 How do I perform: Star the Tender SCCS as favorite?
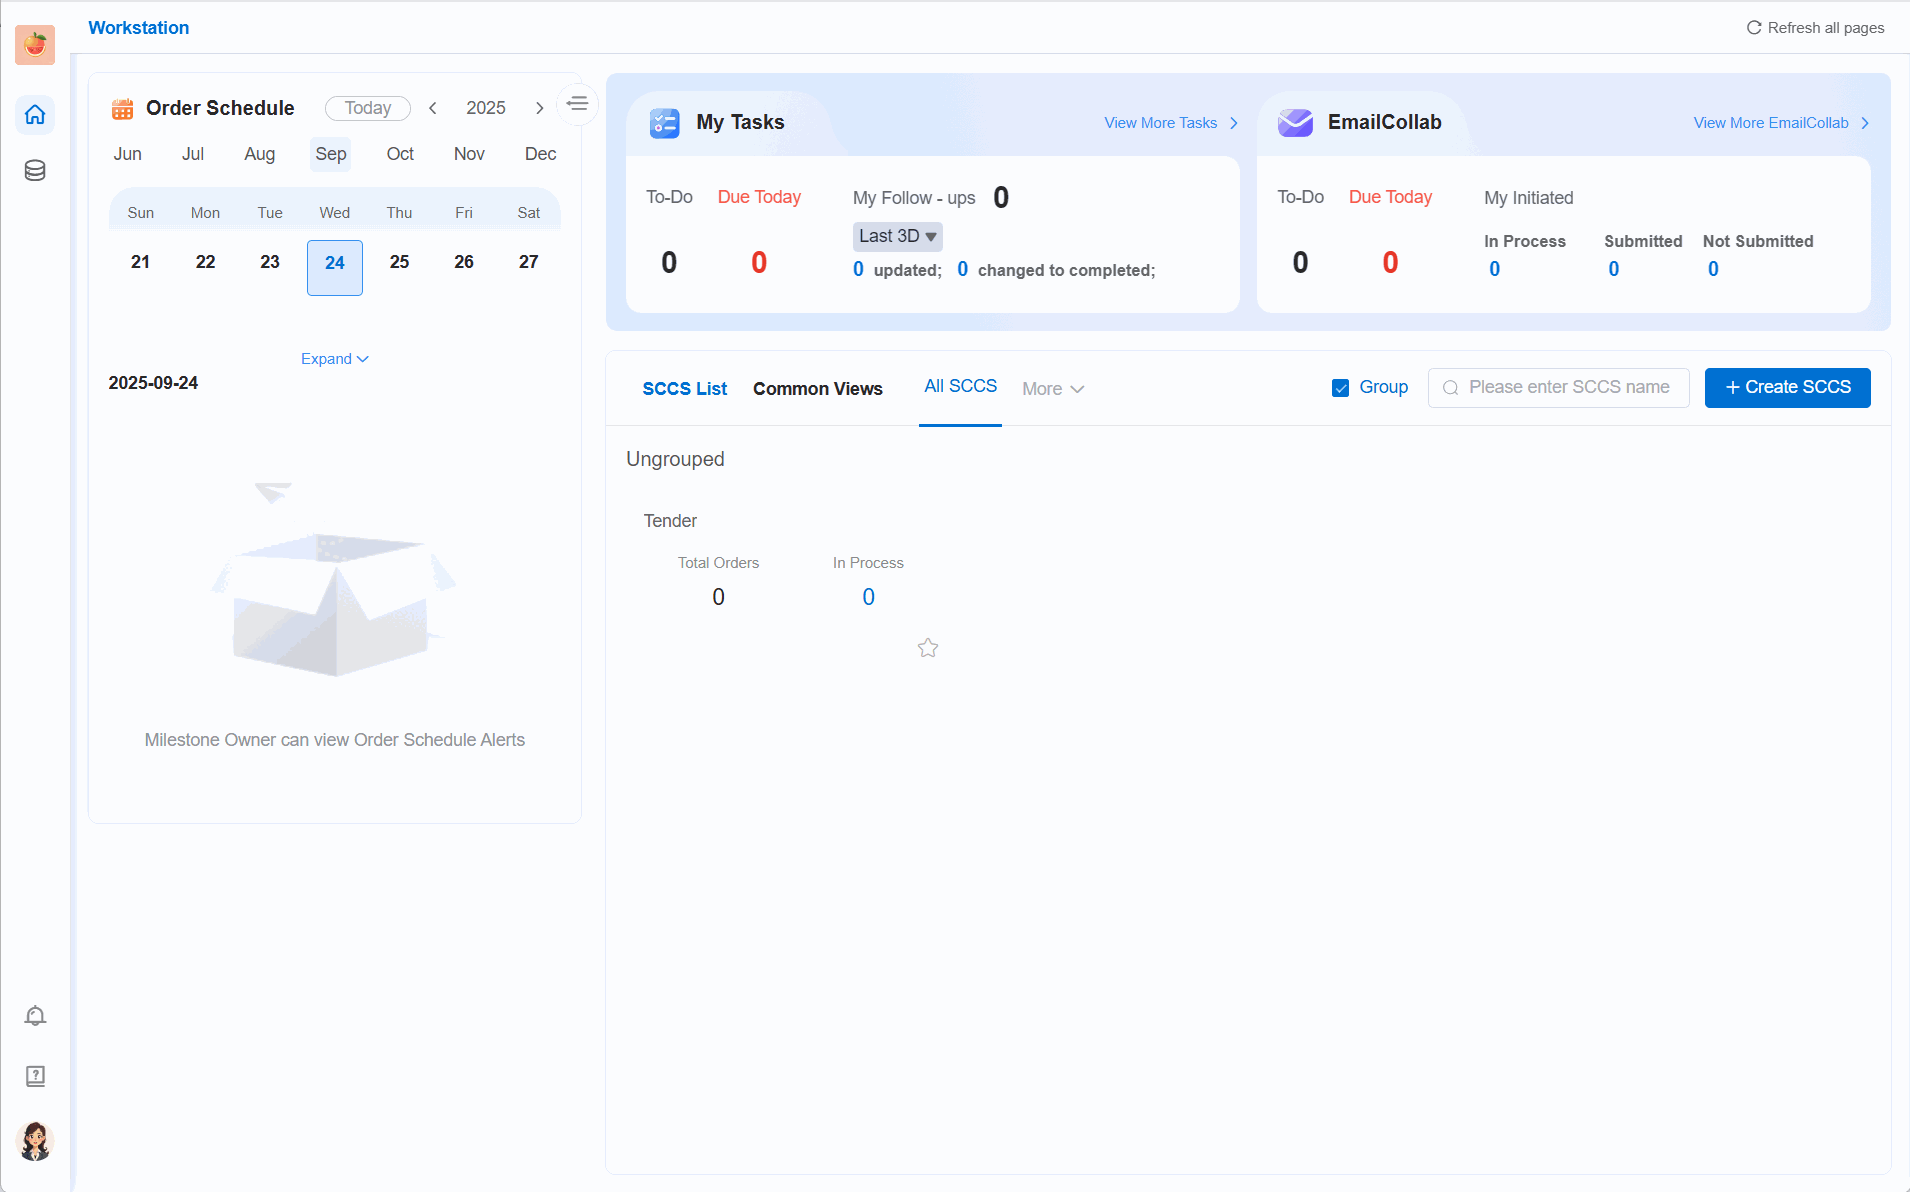928,648
